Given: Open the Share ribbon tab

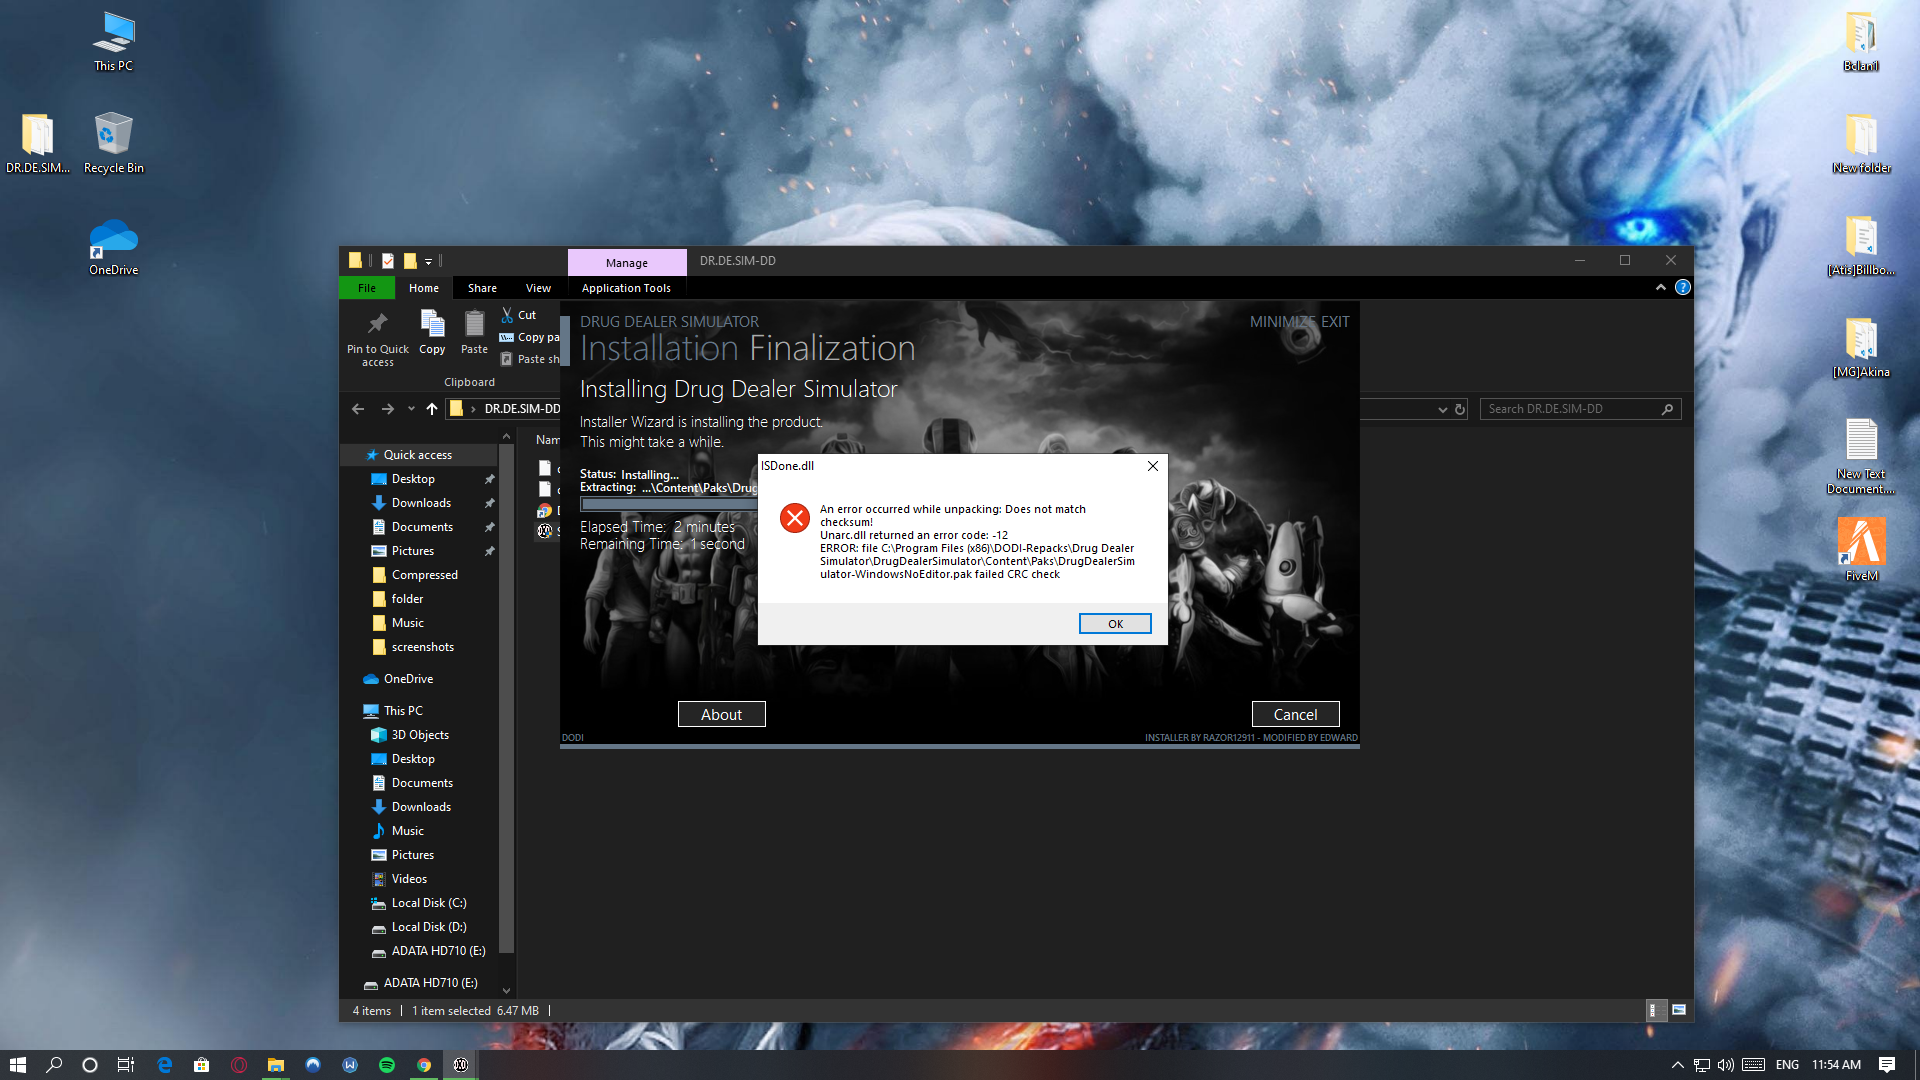Looking at the screenshot, I should [482, 288].
